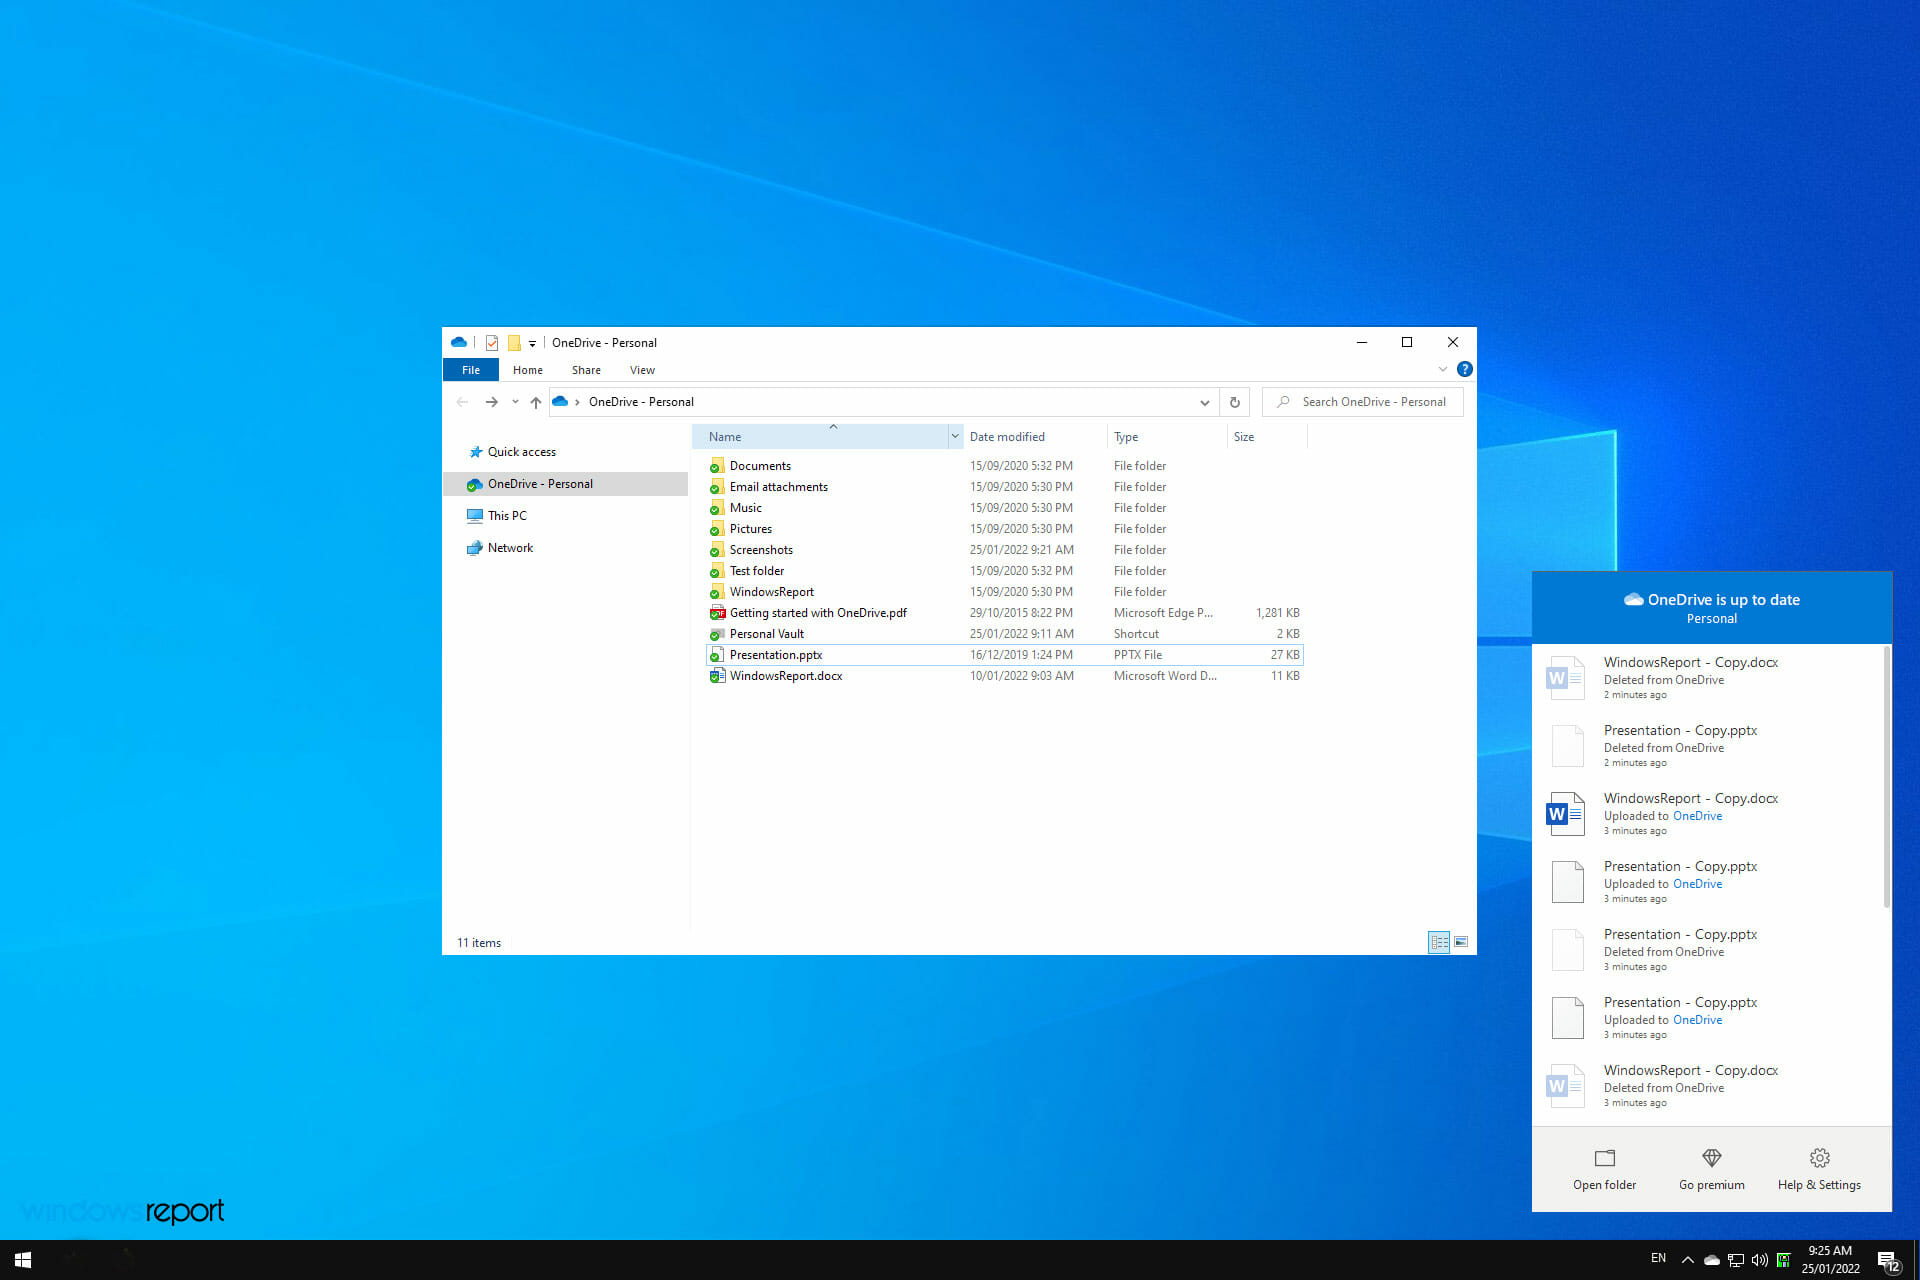Open the File menu in ribbon
Viewport: 1920px width, 1280px height.
470,370
